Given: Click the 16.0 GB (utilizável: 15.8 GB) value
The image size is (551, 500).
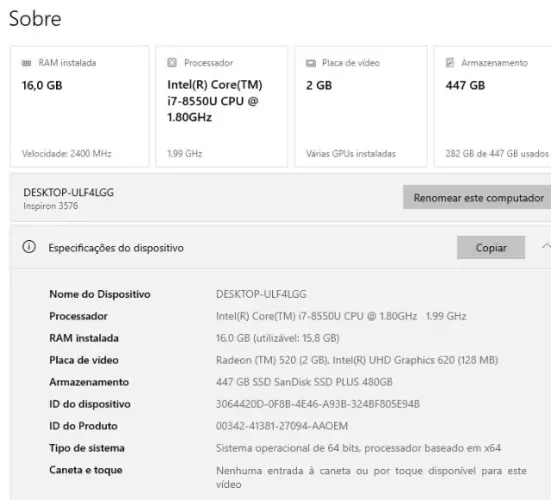Looking at the screenshot, I should tap(278, 338).
